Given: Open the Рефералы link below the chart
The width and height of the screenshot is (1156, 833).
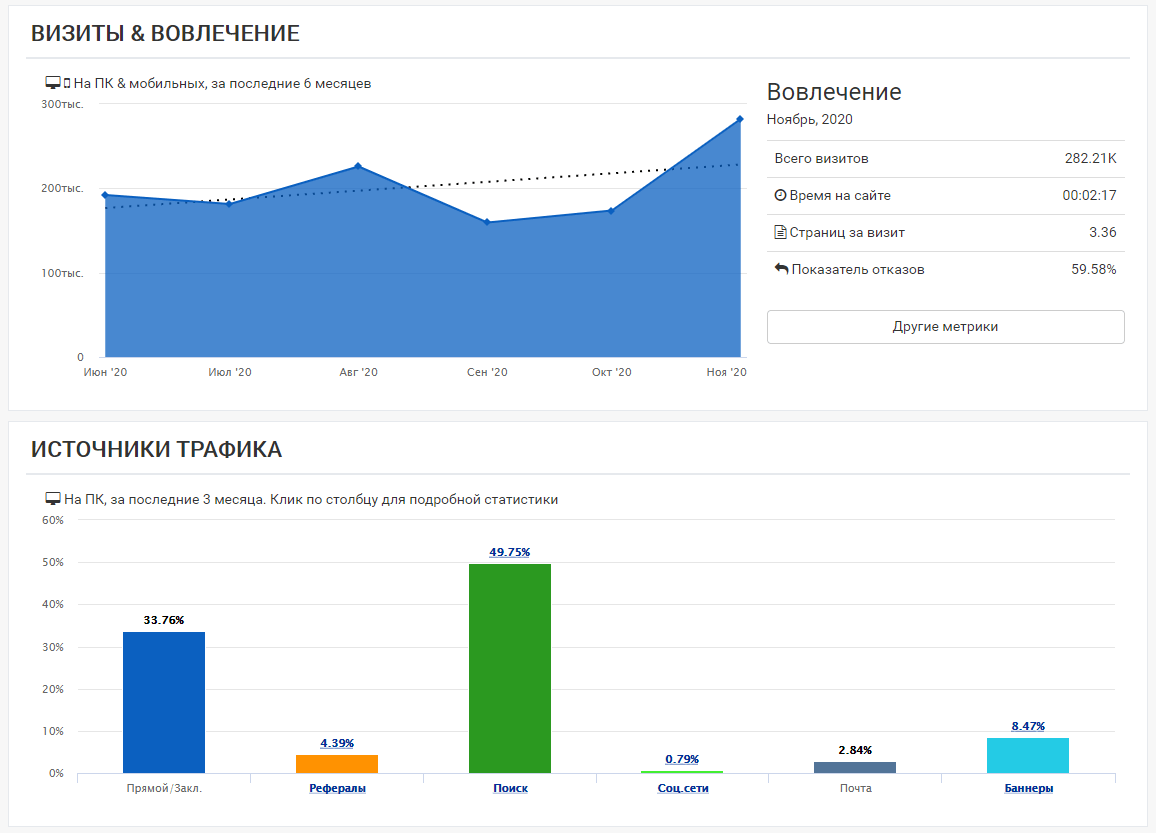Looking at the screenshot, I should tap(337, 788).
